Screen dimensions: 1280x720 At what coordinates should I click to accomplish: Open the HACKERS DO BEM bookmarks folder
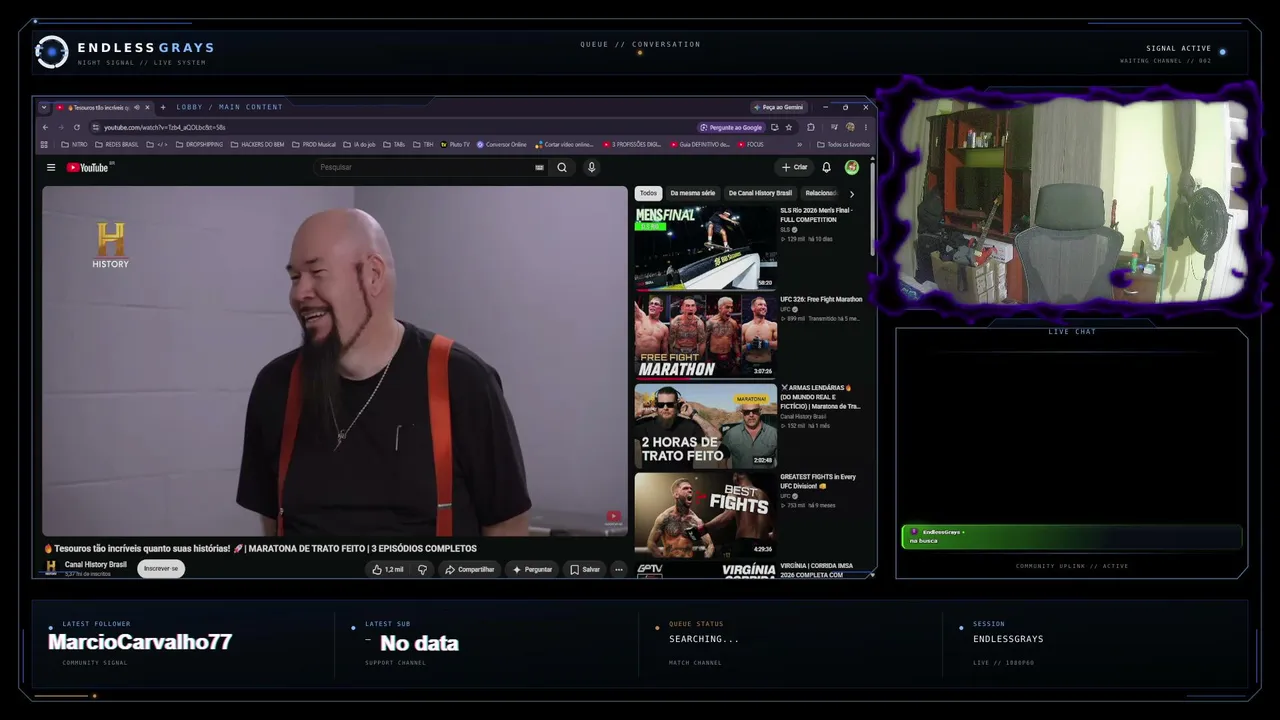point(258,144)
